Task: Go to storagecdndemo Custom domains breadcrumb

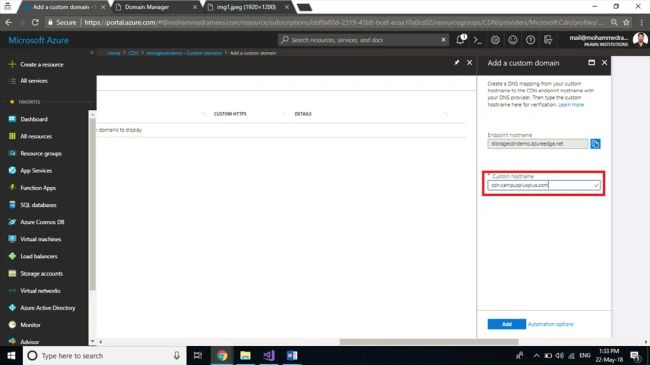Action: point(184,53)
